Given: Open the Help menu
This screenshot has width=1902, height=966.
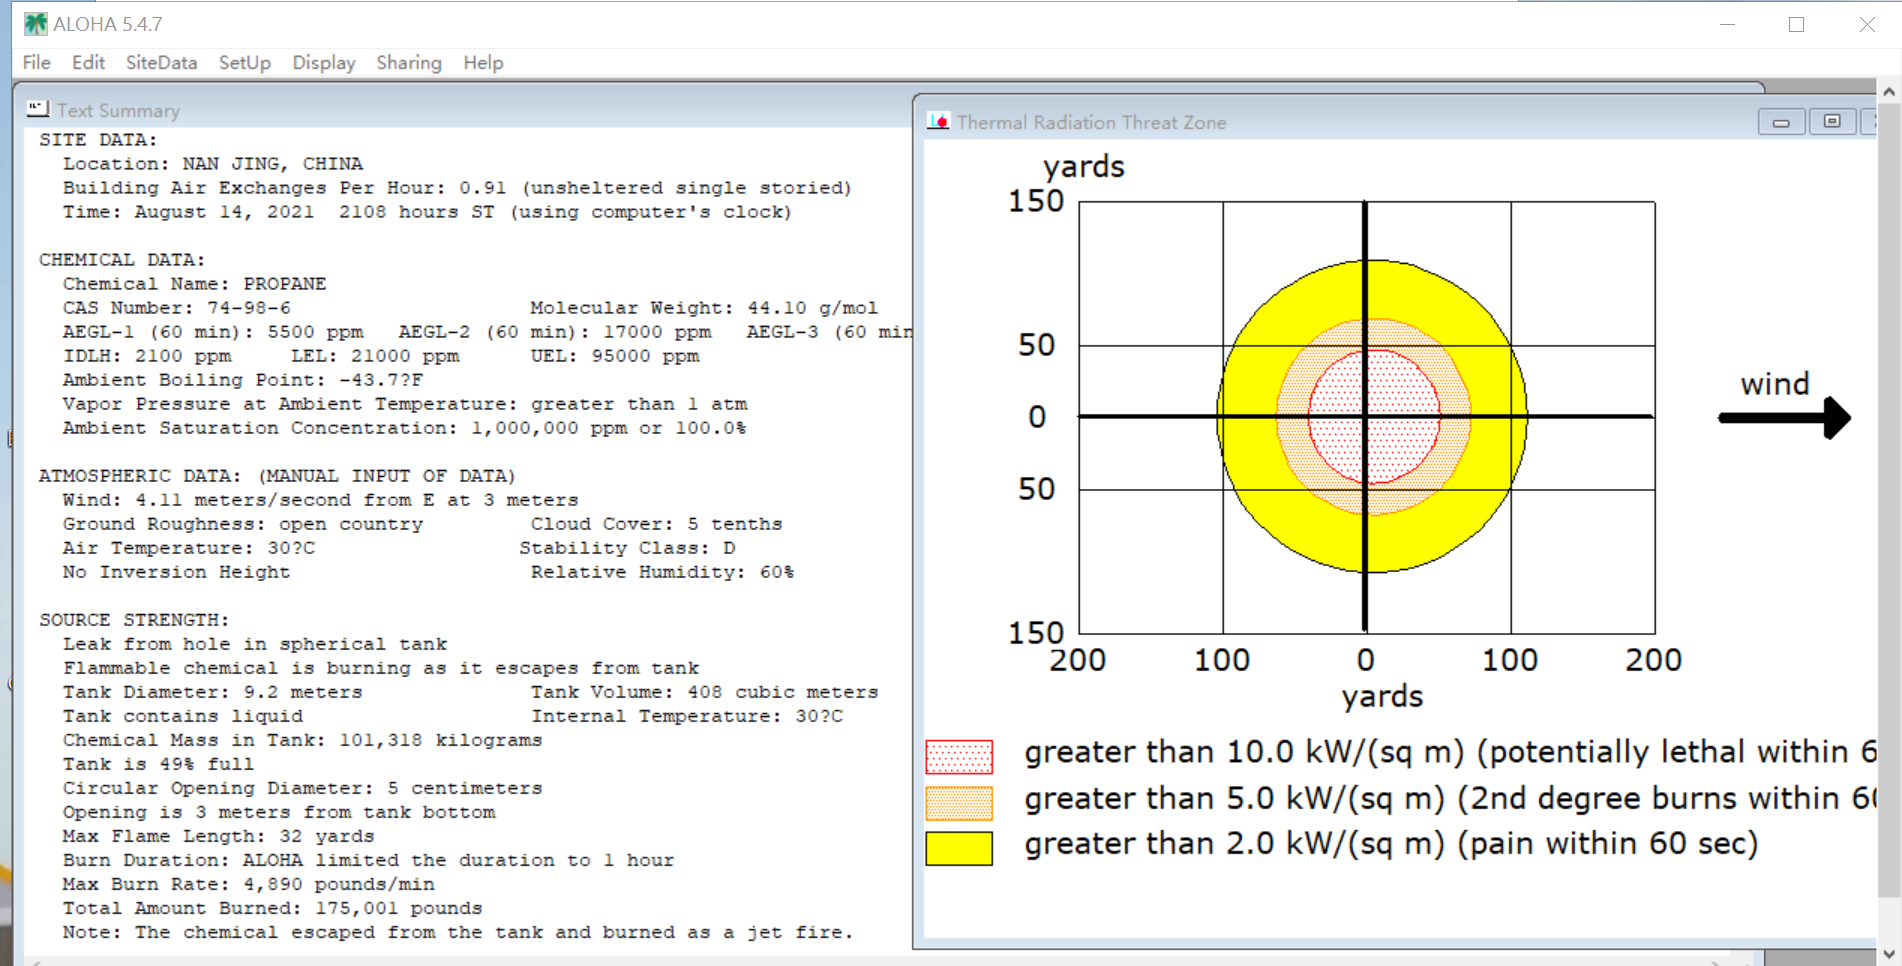Looking at the screenshot, I should [483, 62].
